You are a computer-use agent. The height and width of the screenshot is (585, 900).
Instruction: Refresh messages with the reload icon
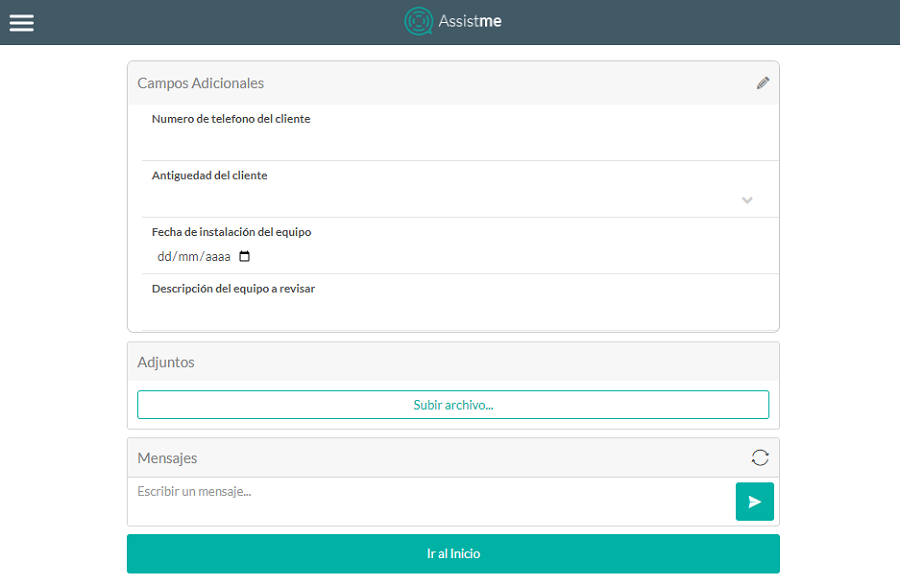pyautogui.click(x=760, y=457)
